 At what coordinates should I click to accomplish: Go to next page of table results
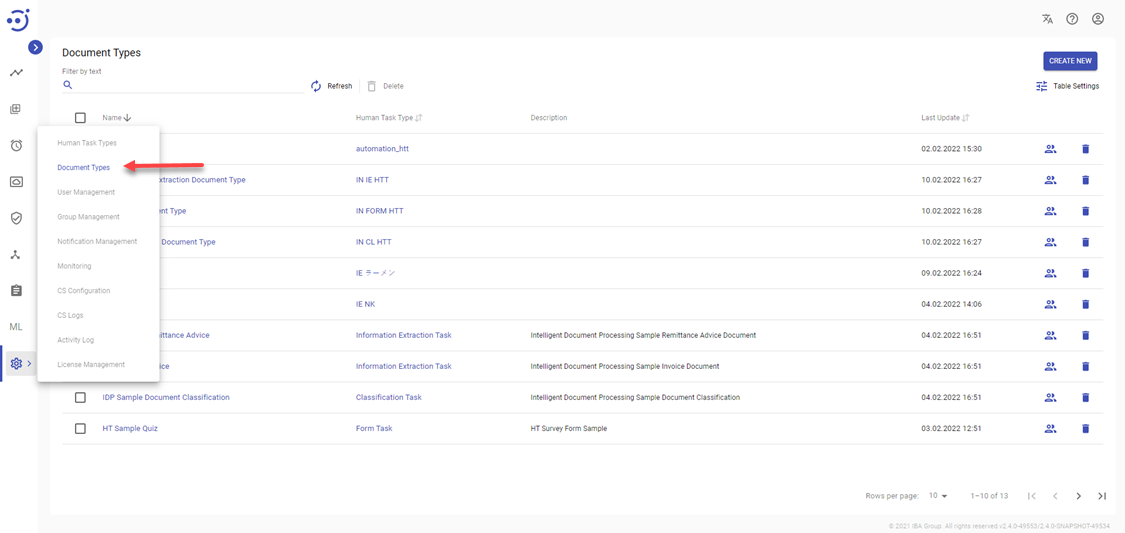click(1078, 496)
